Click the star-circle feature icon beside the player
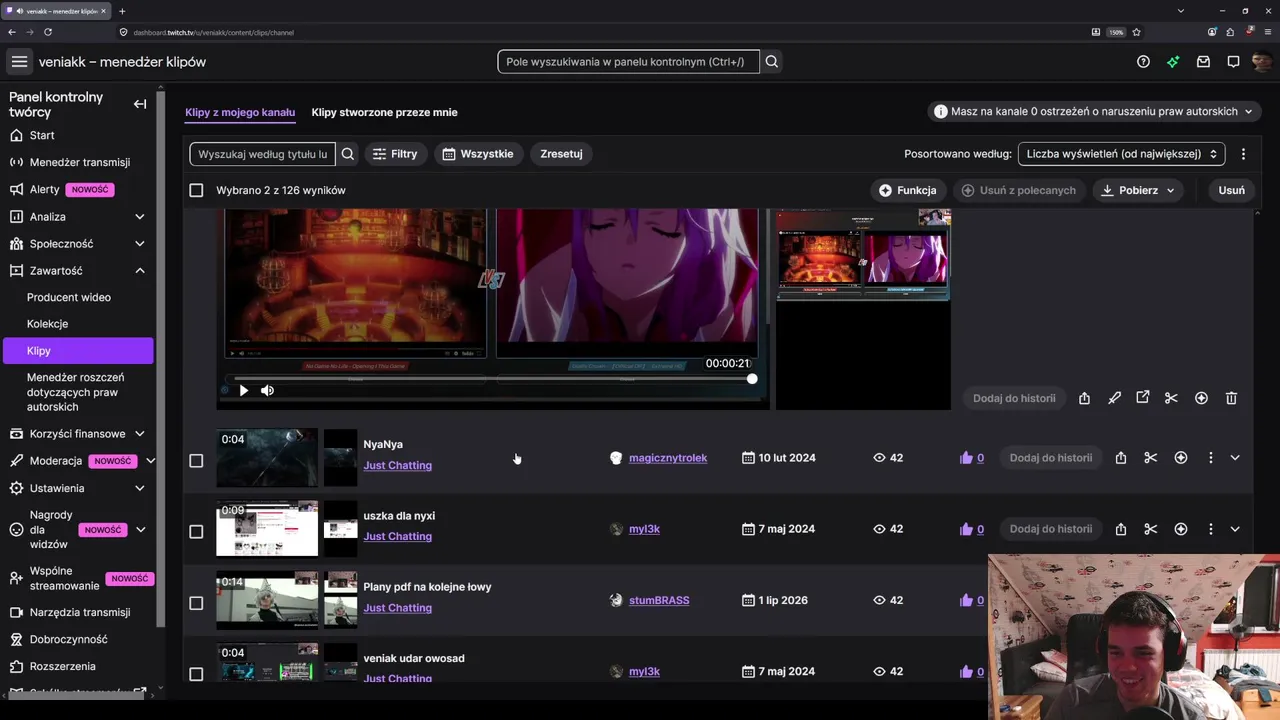Image resolution: width=1280 pixels, height=720 pixels. 1201,398
